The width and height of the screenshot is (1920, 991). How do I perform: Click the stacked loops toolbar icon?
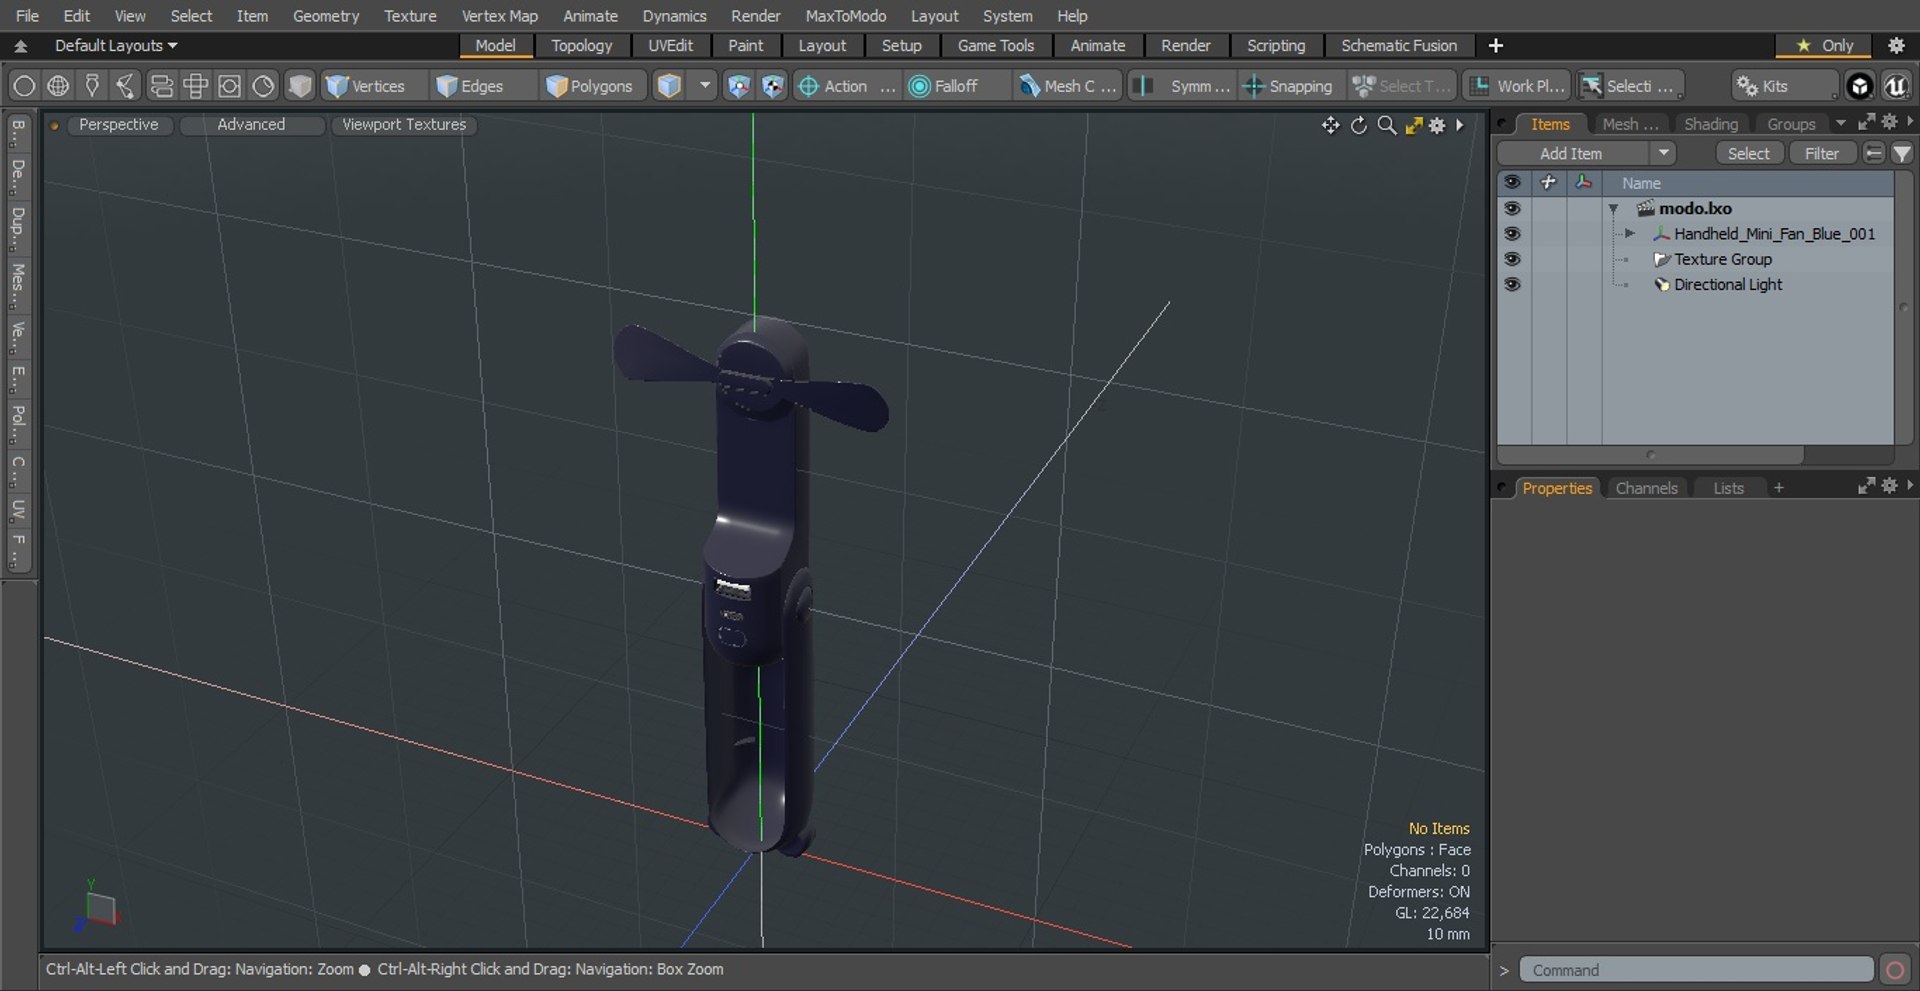click(161, 86)
